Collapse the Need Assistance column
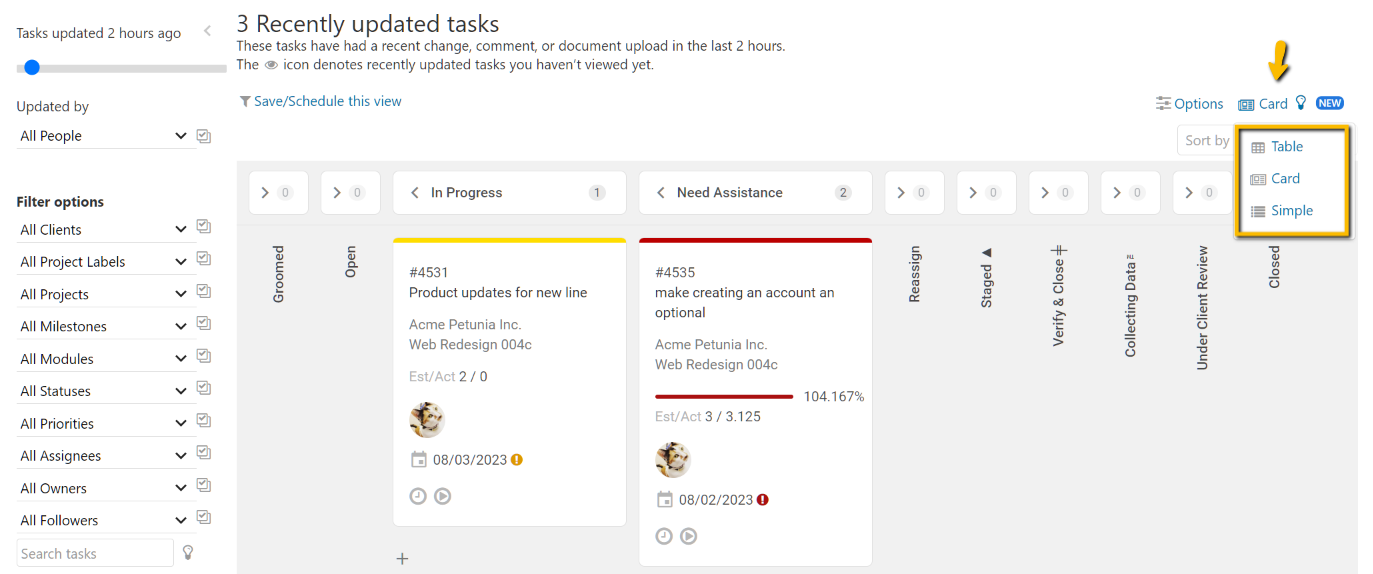1373x574 pixels. [661, 193]
